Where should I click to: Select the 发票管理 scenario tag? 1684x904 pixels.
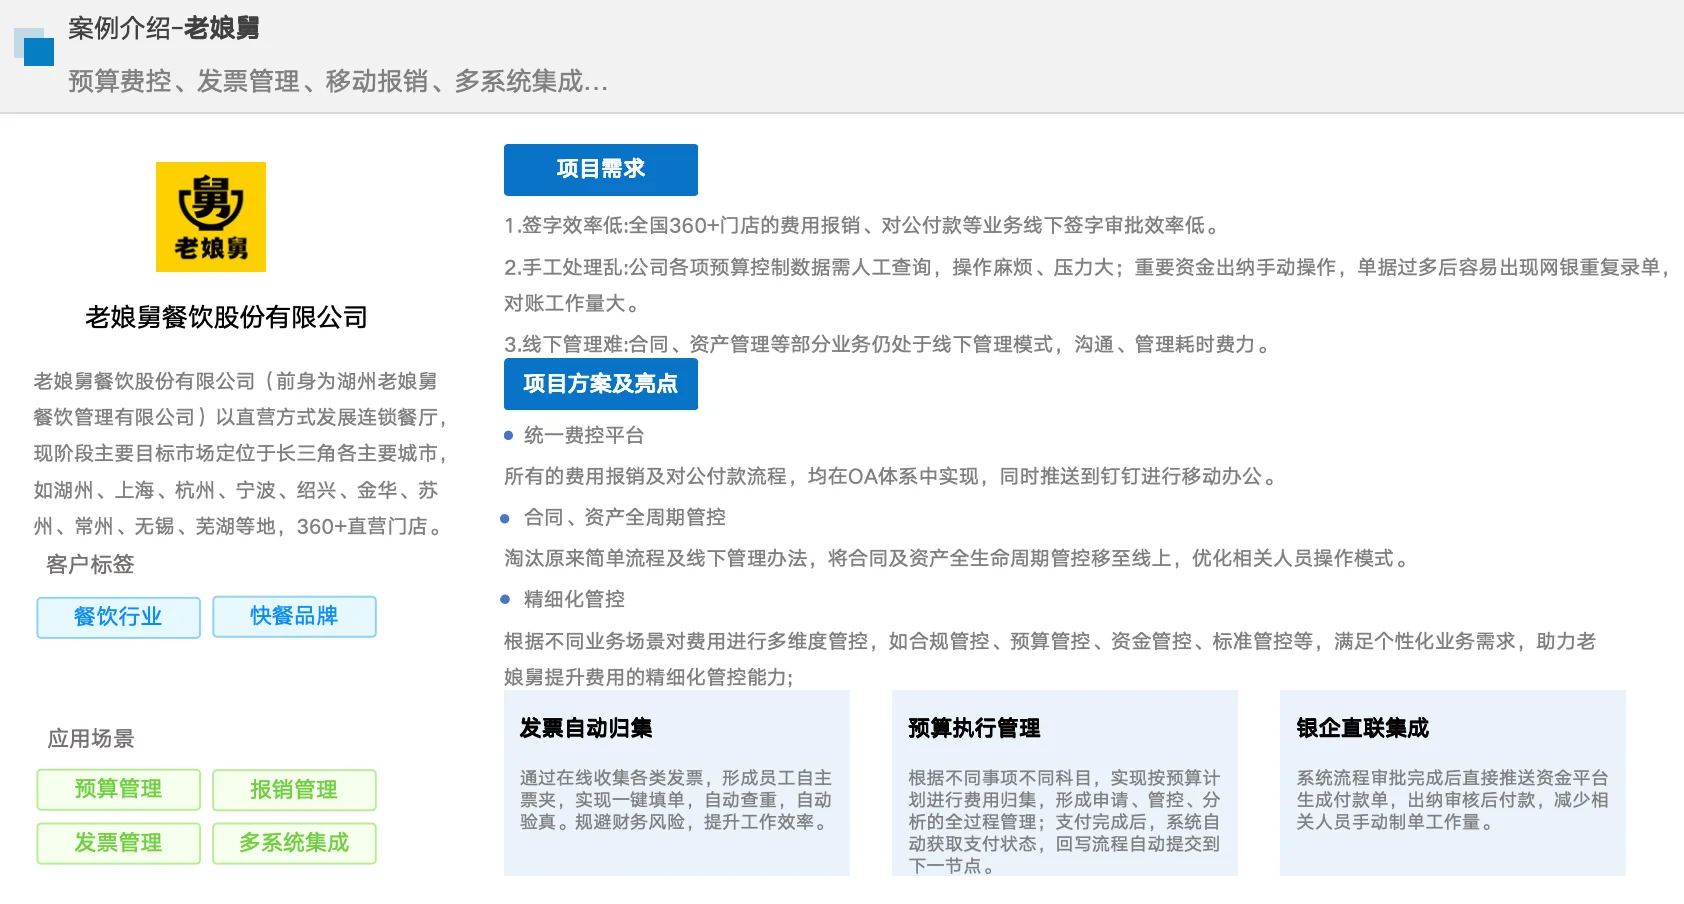click(x=118, y=843)
